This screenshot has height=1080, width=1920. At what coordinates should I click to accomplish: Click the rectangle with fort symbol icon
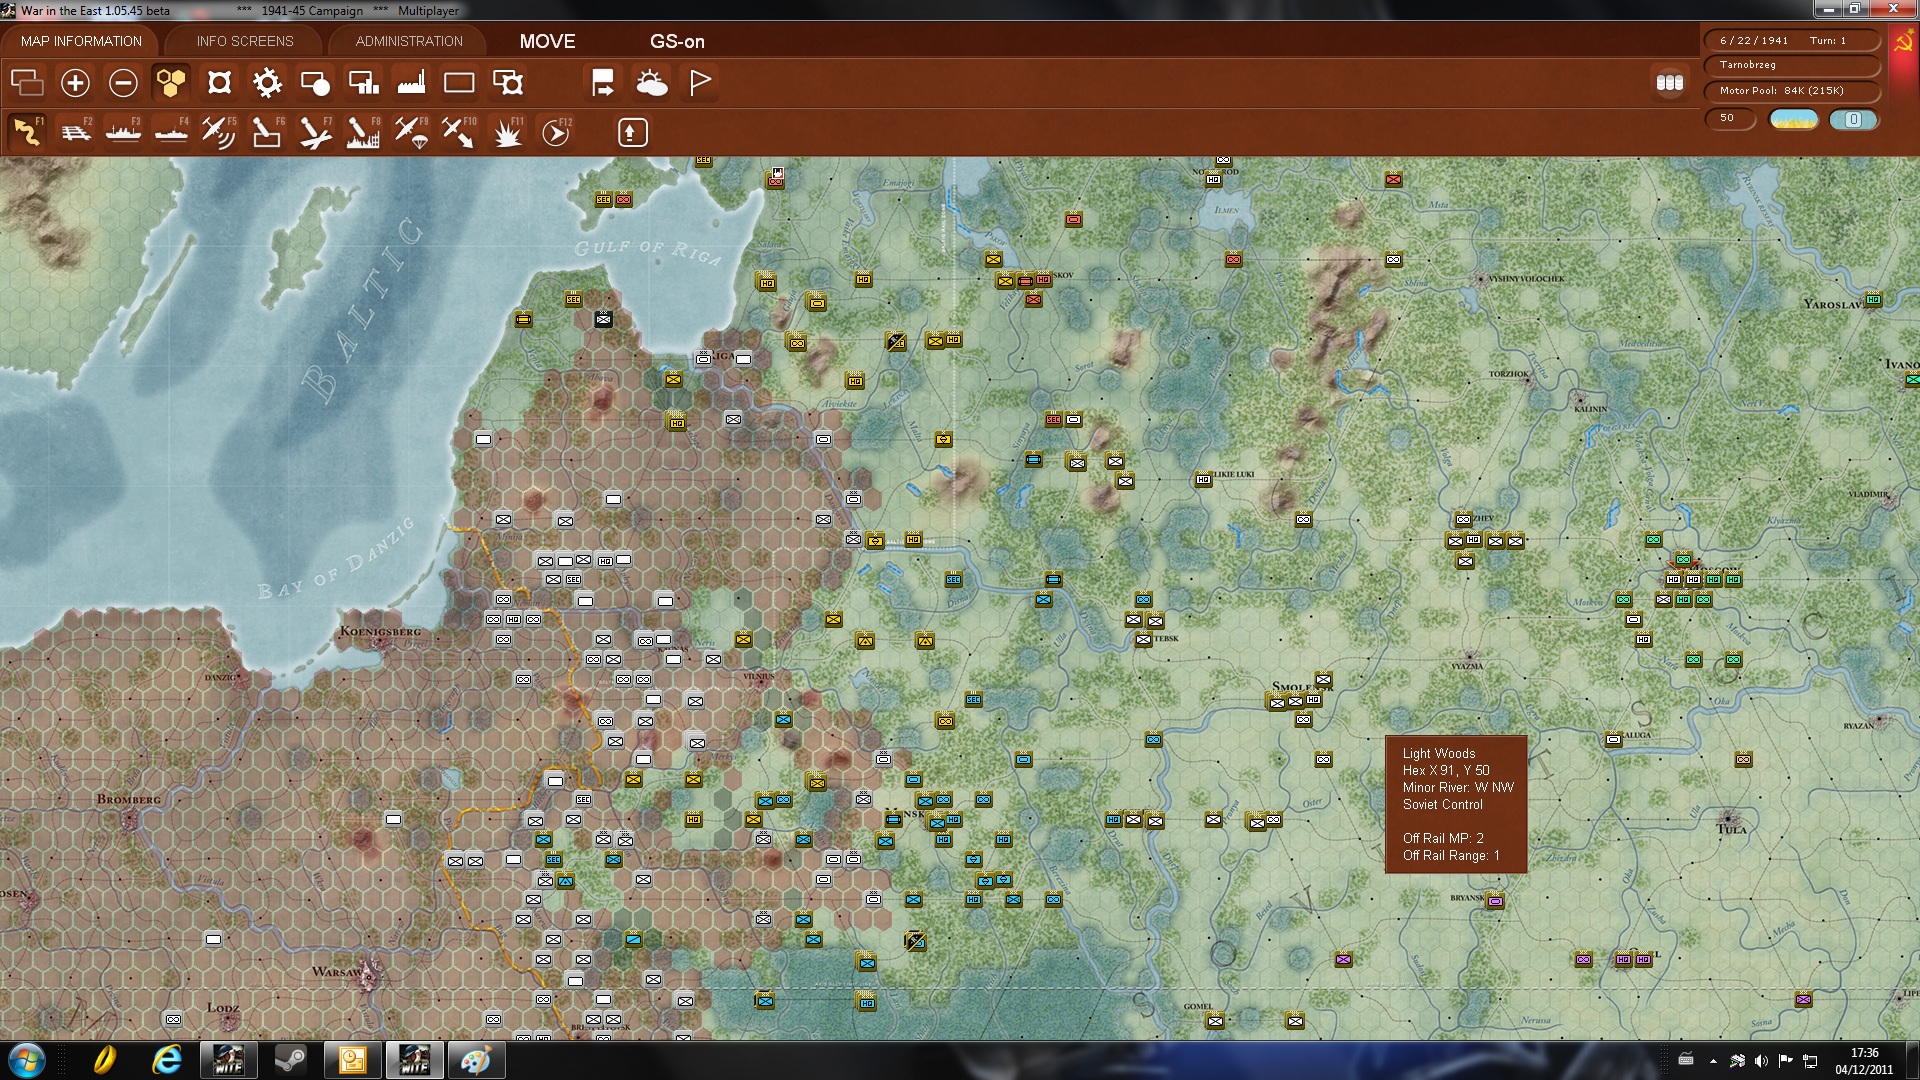[508, 83]
